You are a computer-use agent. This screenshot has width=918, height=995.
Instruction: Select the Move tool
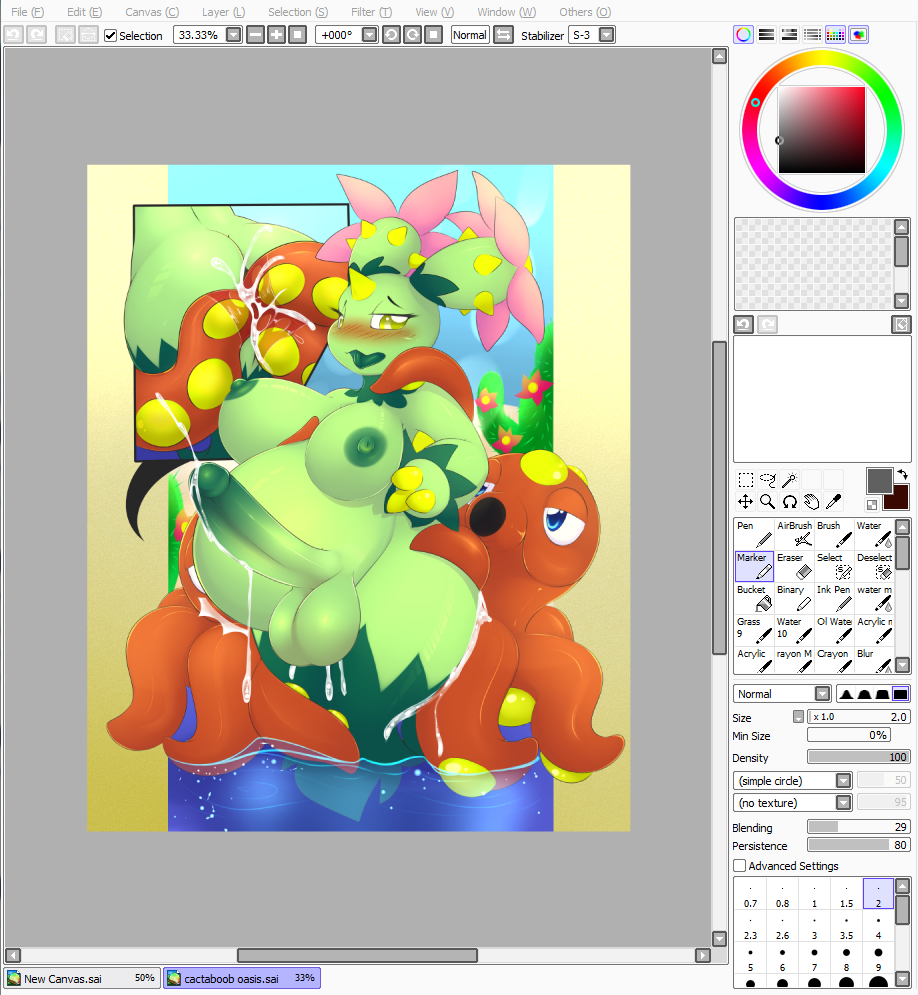pyautogui.click(x=745, y=502)
